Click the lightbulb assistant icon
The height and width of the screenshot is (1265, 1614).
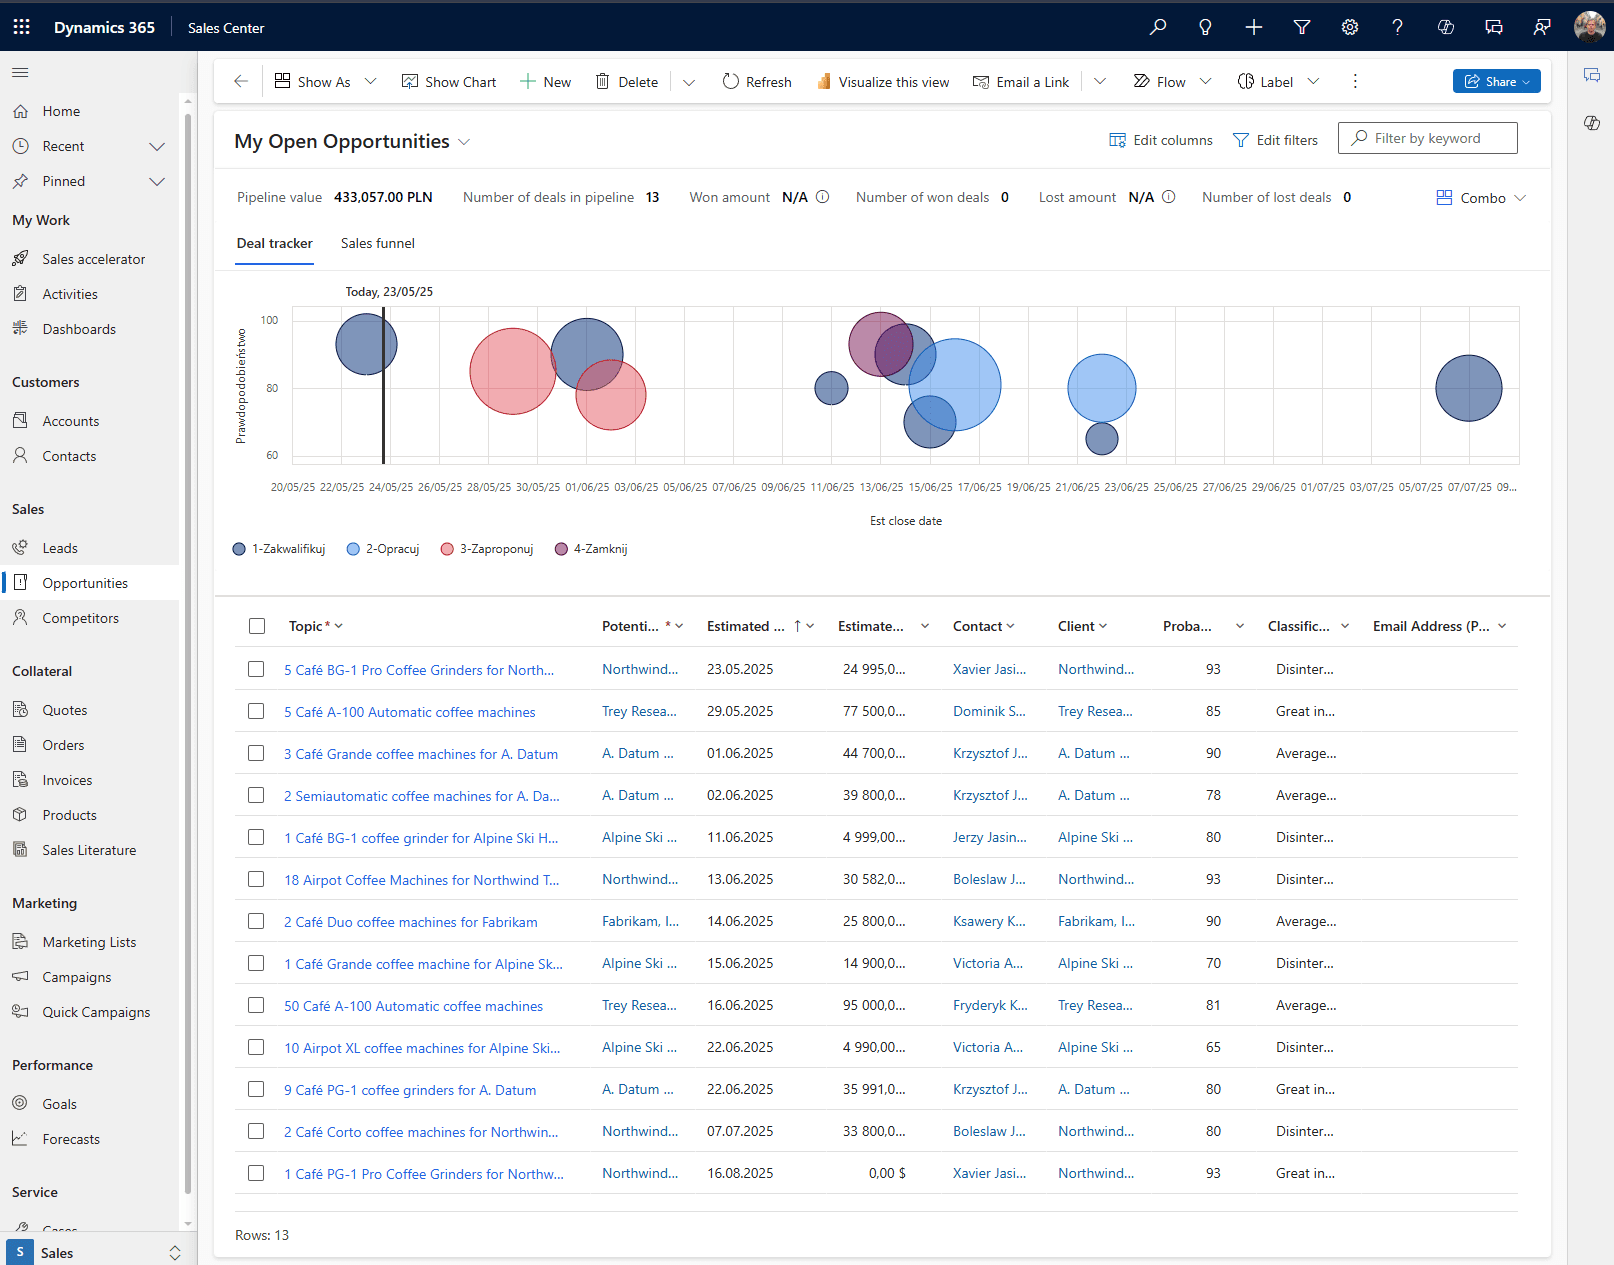coord(1206,27)
